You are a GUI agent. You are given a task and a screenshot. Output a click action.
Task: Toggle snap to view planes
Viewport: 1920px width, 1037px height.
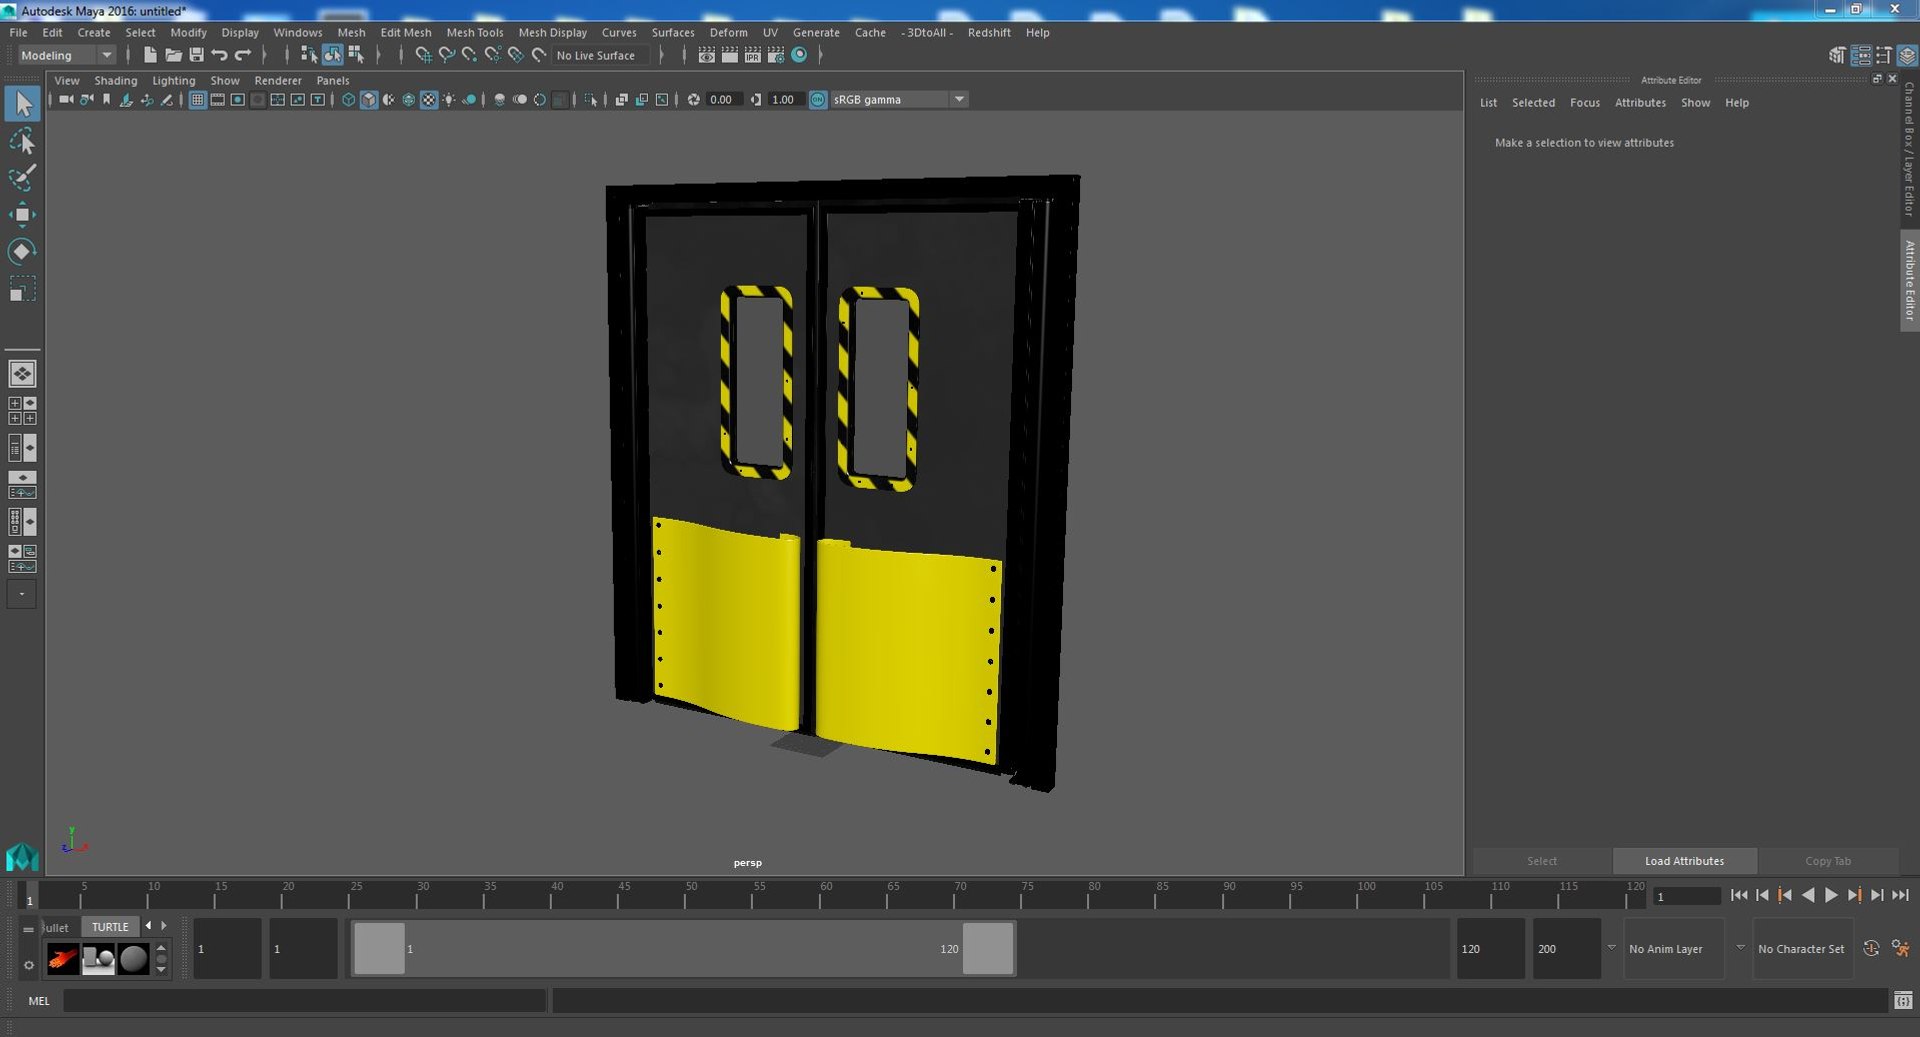click(x=515, y=55)
